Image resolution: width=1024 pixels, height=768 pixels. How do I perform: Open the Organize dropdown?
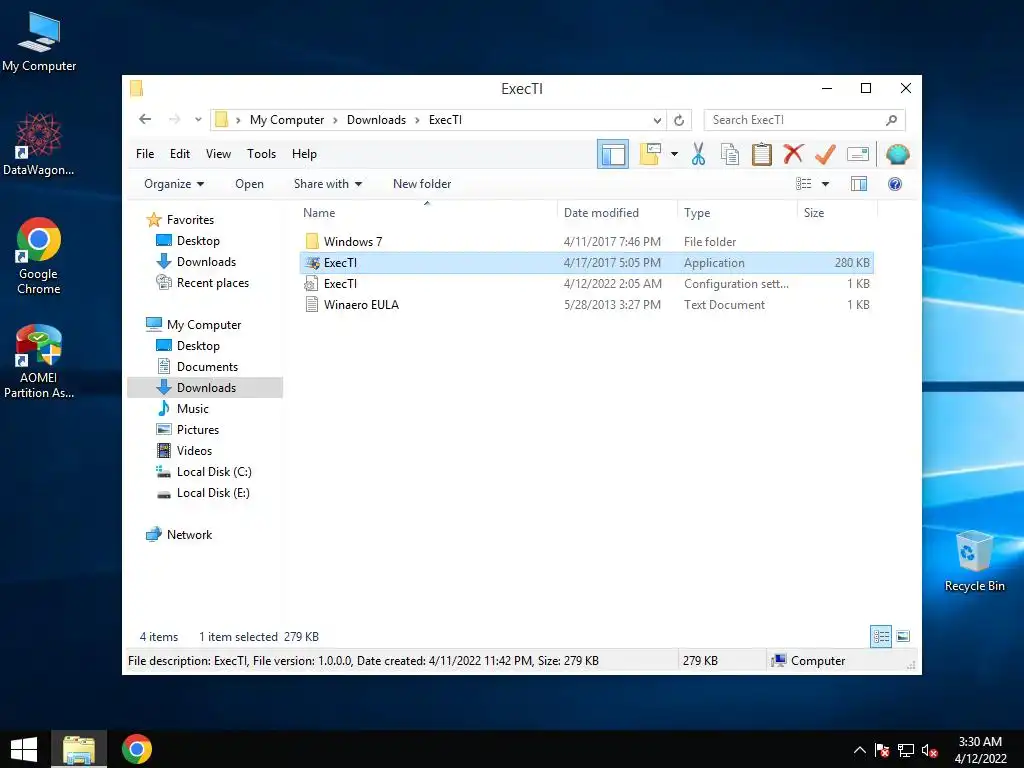point(174,184)
